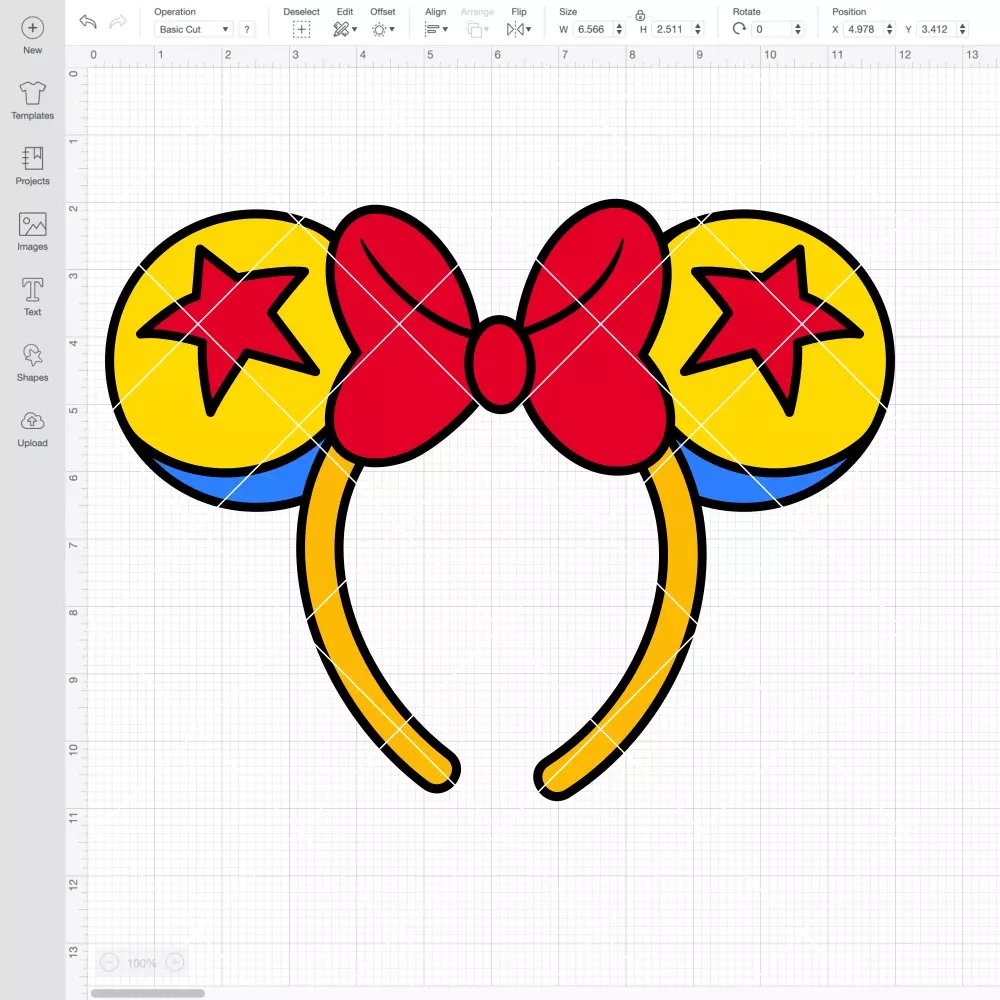Open the Flip dropdown
1000x1000 pixels.
coord(519,29)
